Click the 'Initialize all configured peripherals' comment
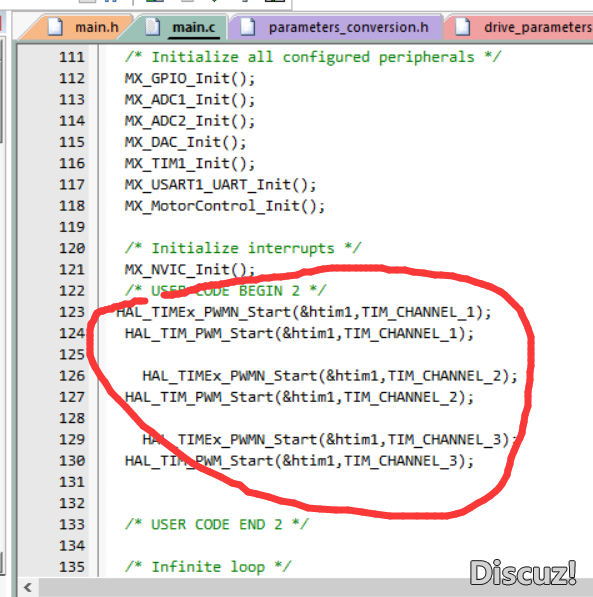This screenshot has width=593, height=597. coord(312,57)
